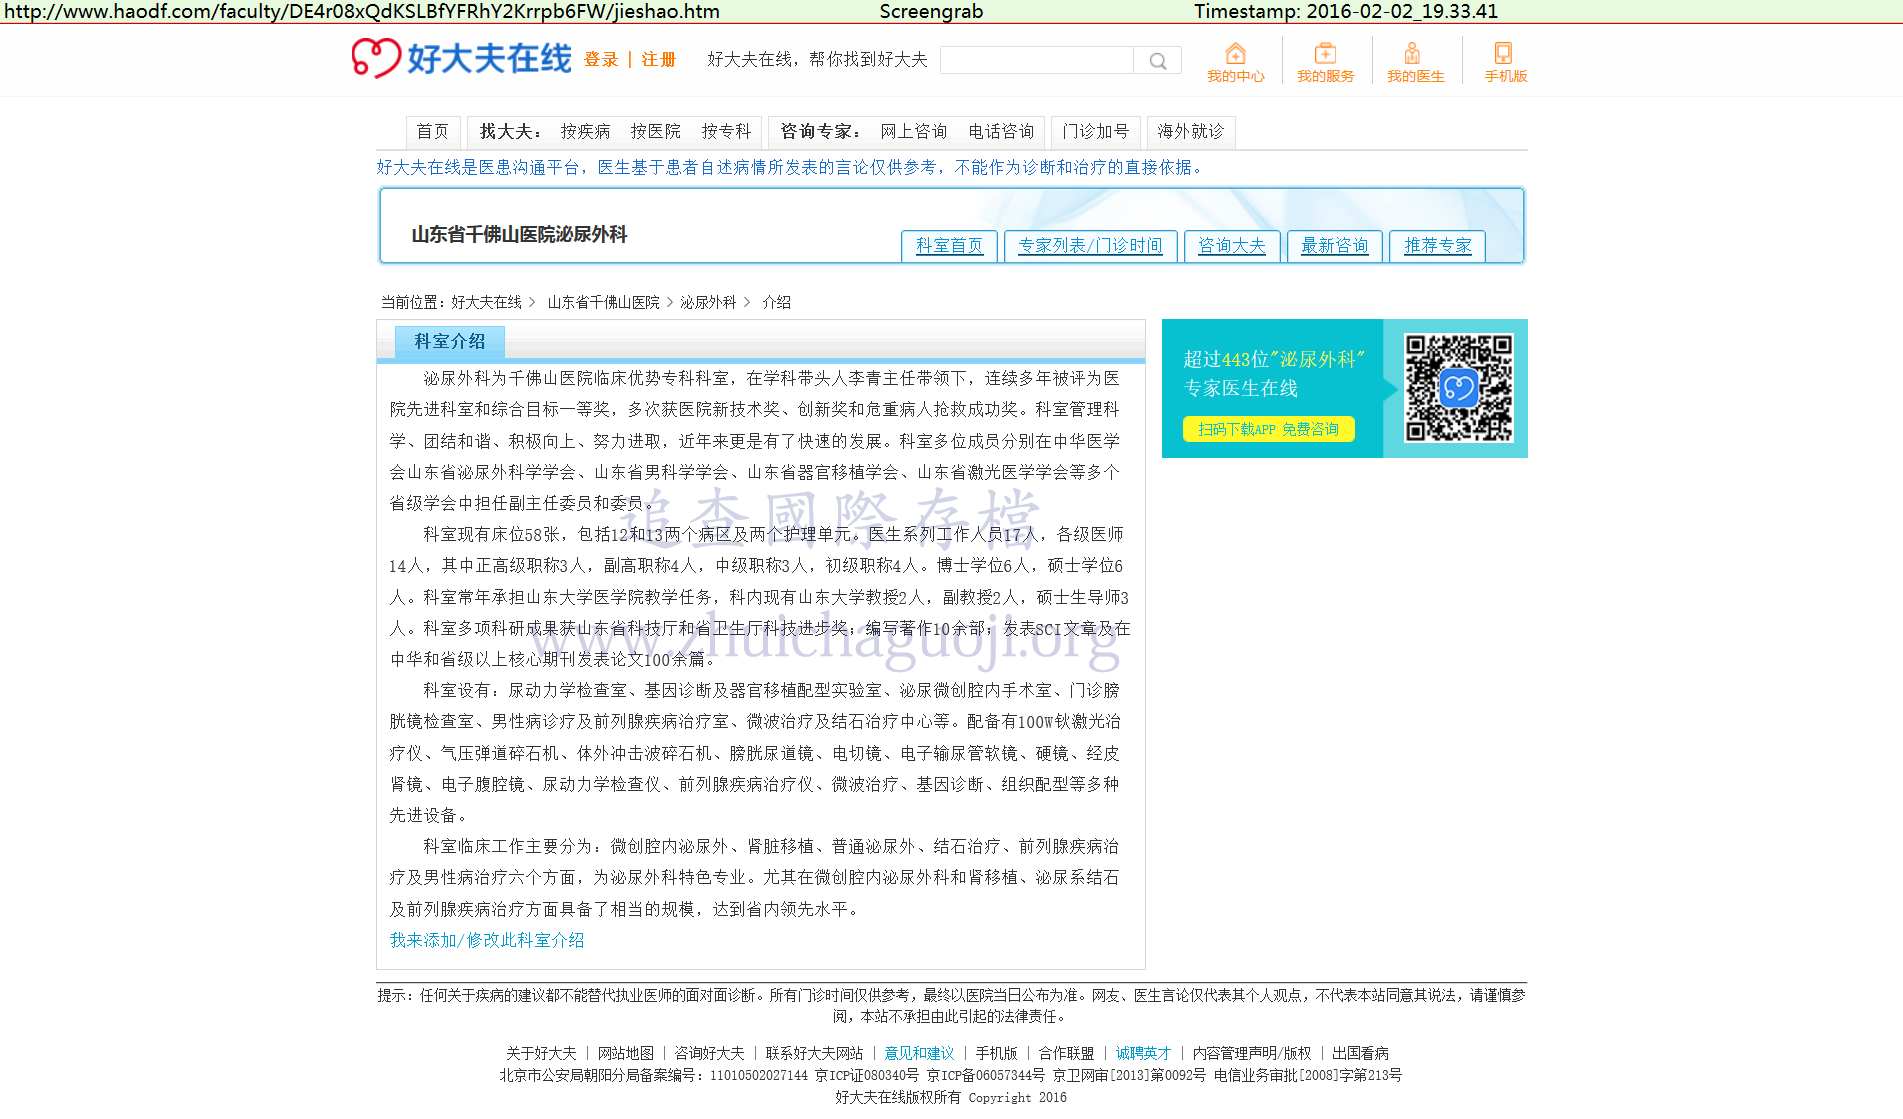Switch to 手机版 phone icon
The image size is (1903, 1119).
[1503, 54]
